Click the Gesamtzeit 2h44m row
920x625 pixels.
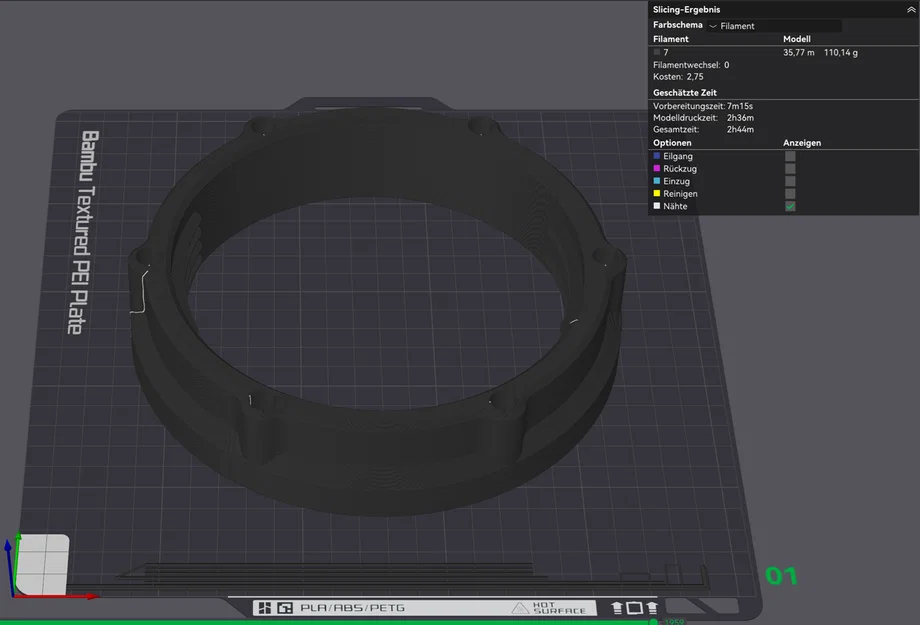pos(703,130)
